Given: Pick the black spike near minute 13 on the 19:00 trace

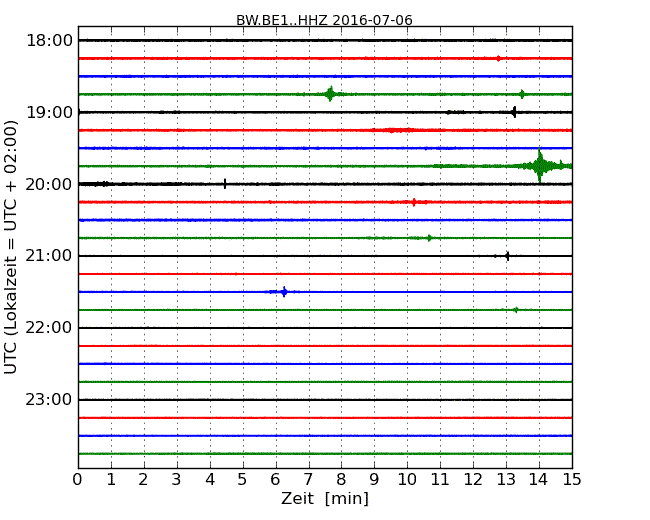Looking at the screenshot, I should tap(514, 112).
